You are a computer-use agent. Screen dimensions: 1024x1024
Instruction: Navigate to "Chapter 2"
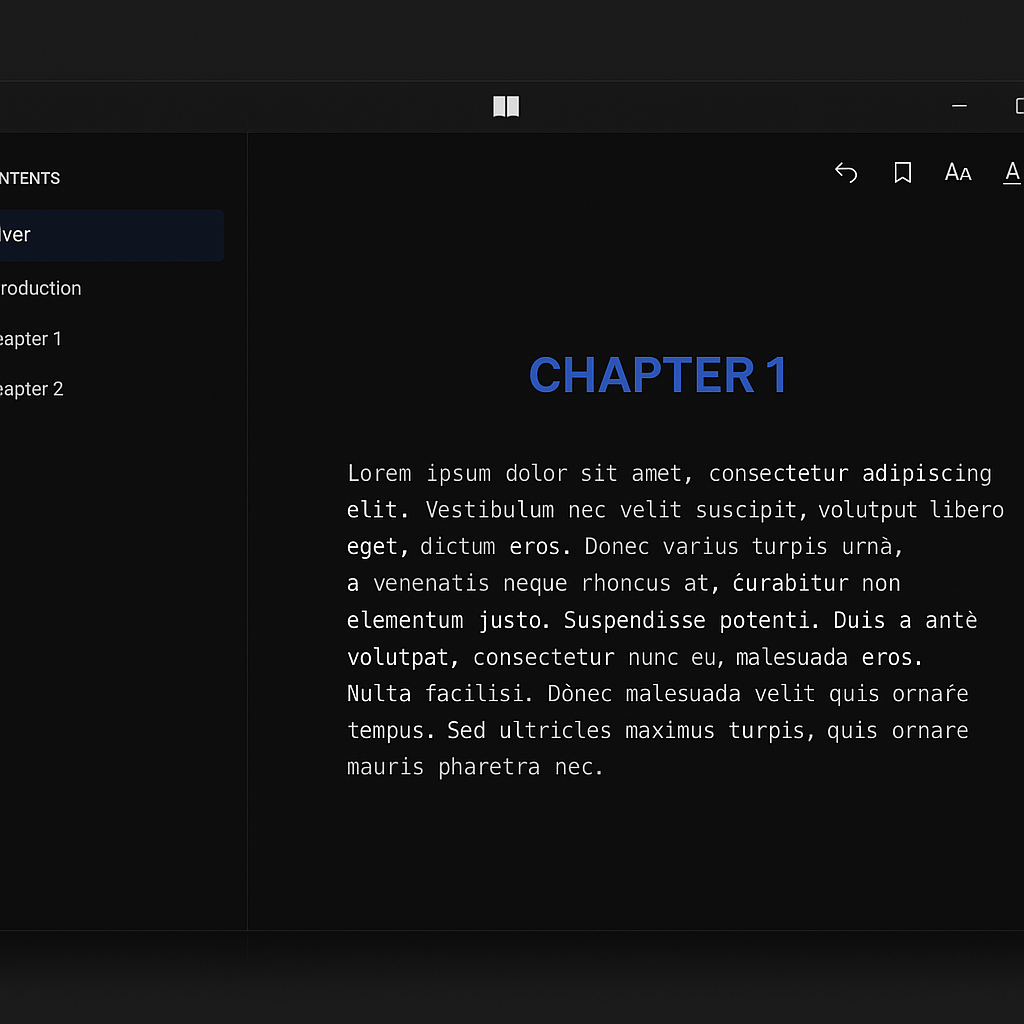point(30,388)
